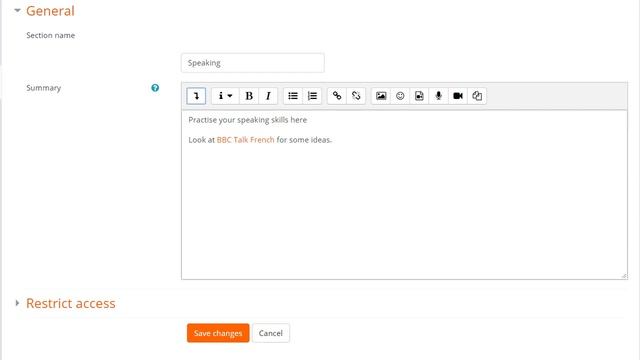Open the manage files icon
Image resolution: width=640 pixels, height=360 pixels.
(x=477, y=96)
